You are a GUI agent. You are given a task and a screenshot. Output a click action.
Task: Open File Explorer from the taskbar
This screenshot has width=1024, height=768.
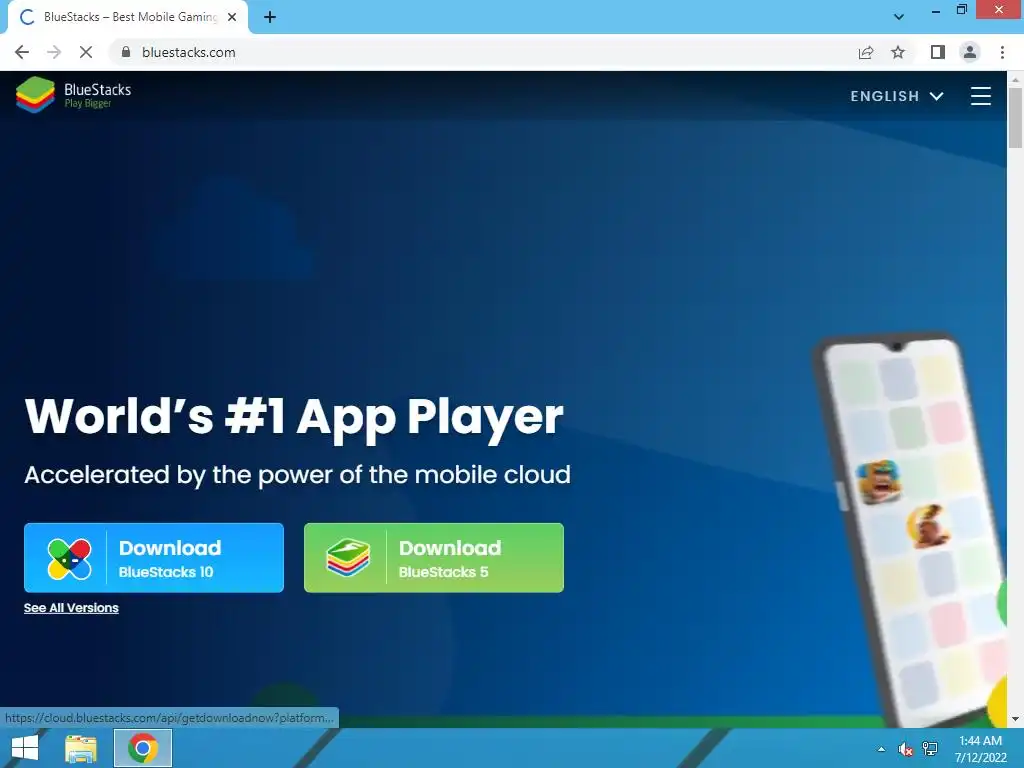click(x=80, y=748)
